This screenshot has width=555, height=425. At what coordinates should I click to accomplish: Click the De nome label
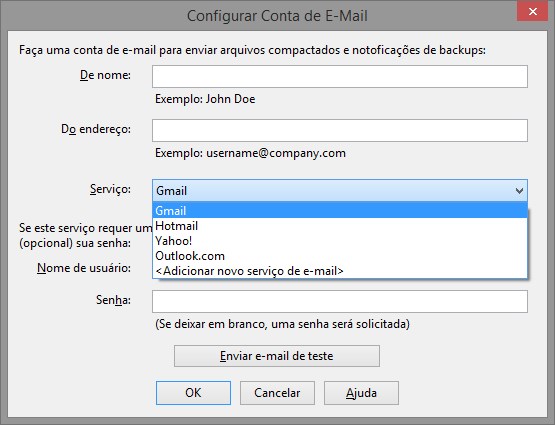point(105,75)
